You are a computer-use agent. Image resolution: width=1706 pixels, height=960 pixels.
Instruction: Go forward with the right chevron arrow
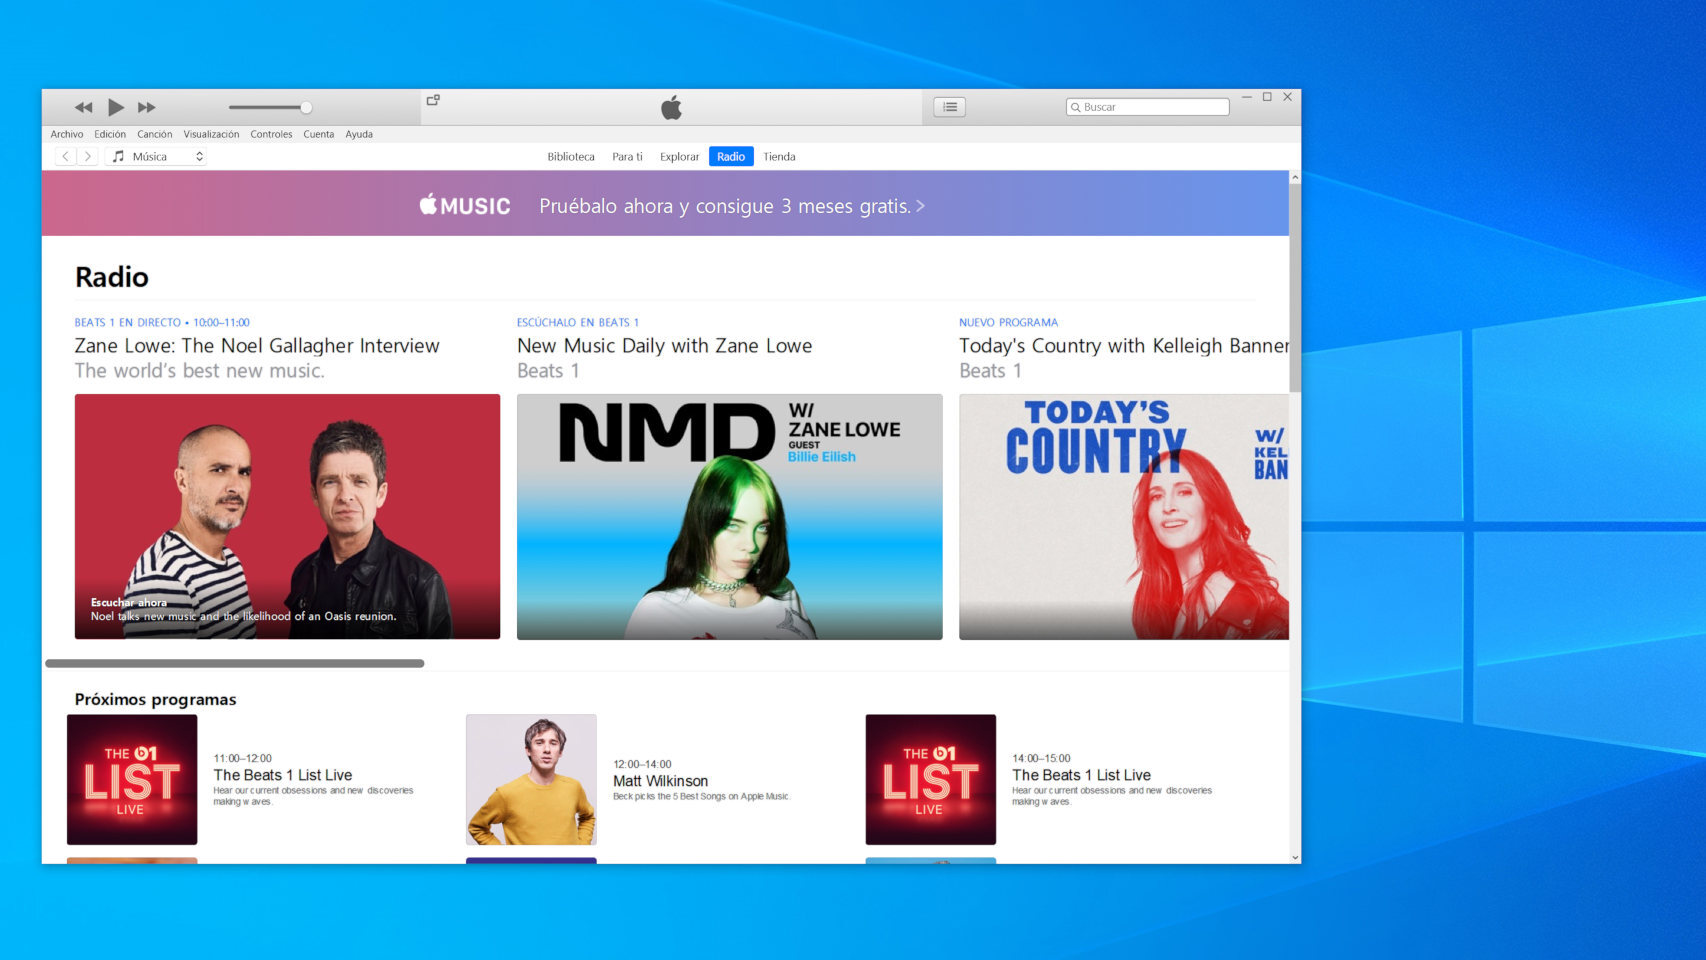pos(88,156)
